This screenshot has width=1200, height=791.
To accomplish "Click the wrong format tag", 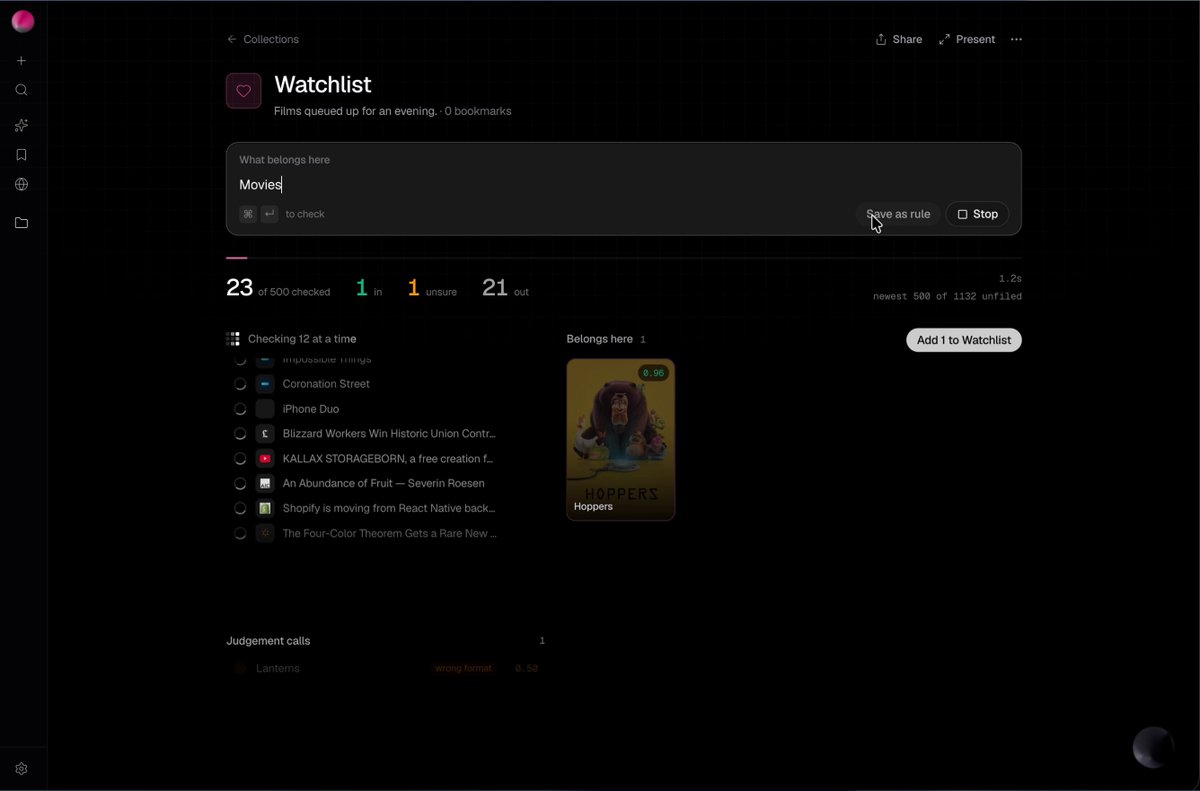I will [x=463, y=668].
